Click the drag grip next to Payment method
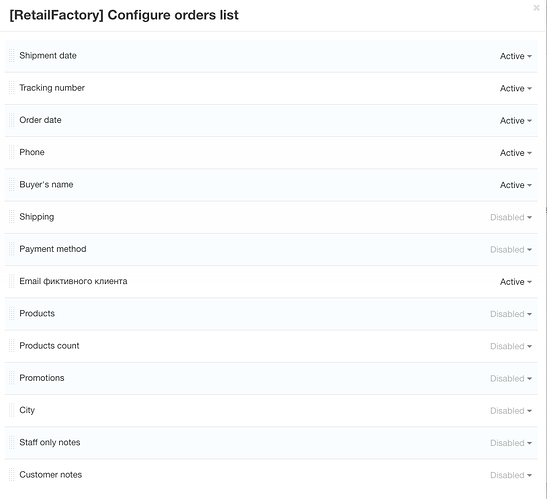547x499 pixels. click(x=12, y=249)
